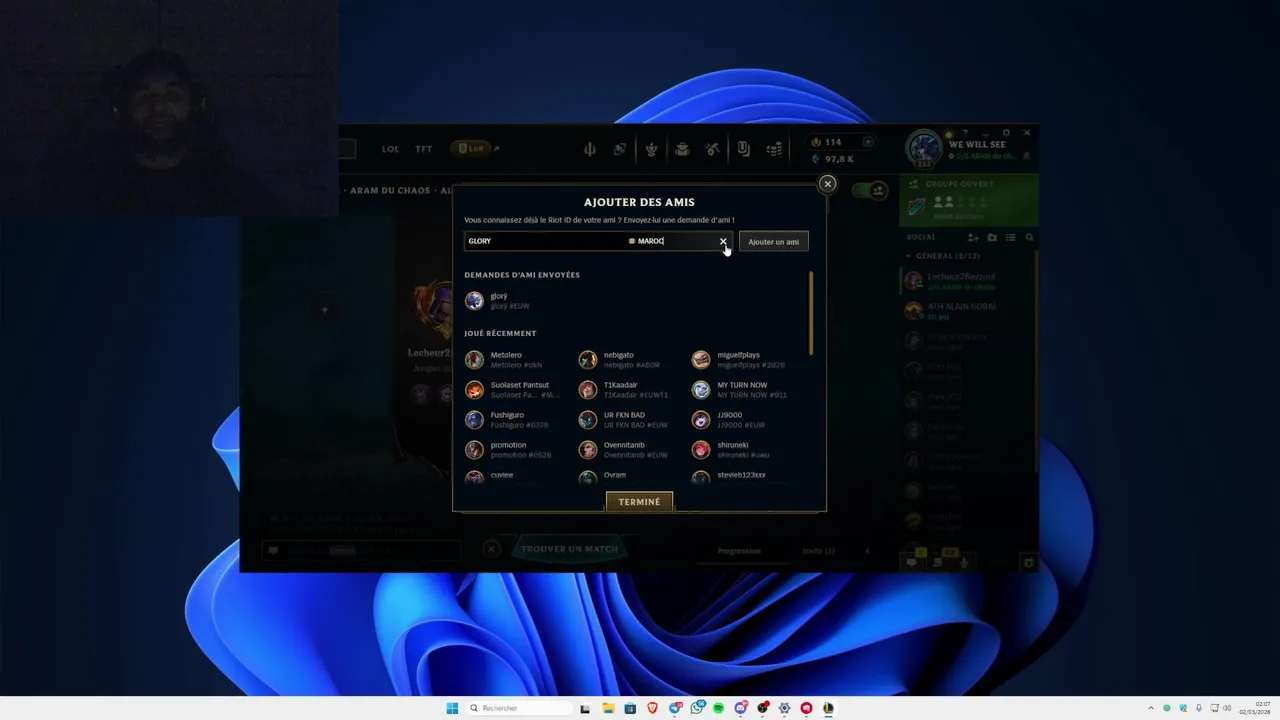Viewport: 1280px width, 720px height.
Task: Click the Groupe Ouvert party panel
Action: pyautogui.click(x=969, y=200)
